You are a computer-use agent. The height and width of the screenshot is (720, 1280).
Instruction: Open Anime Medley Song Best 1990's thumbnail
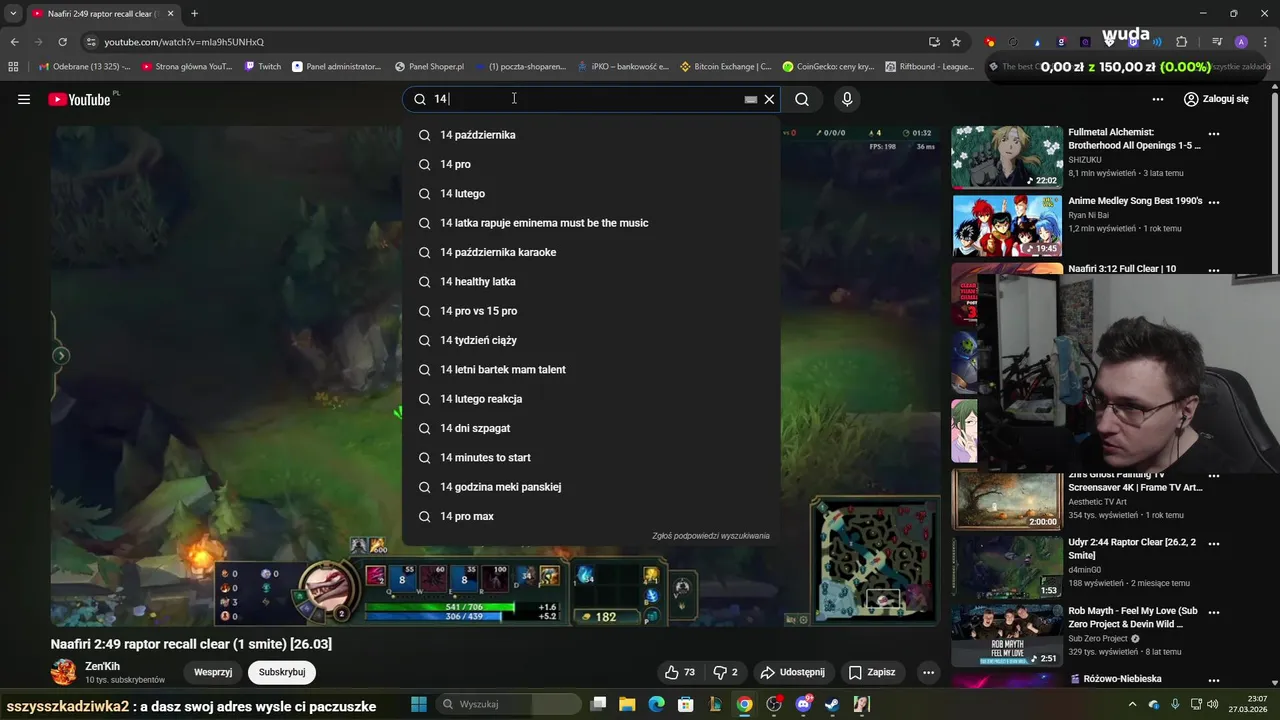click(x=1007, y=226)
